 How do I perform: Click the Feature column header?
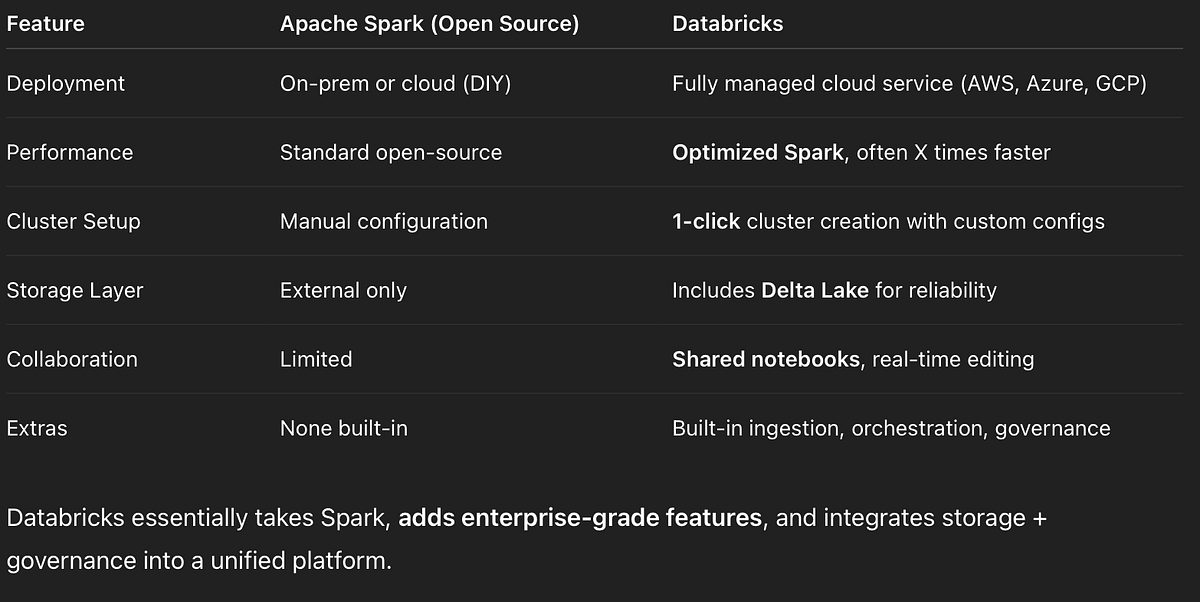pyautogui.click(x=45, y=23)
